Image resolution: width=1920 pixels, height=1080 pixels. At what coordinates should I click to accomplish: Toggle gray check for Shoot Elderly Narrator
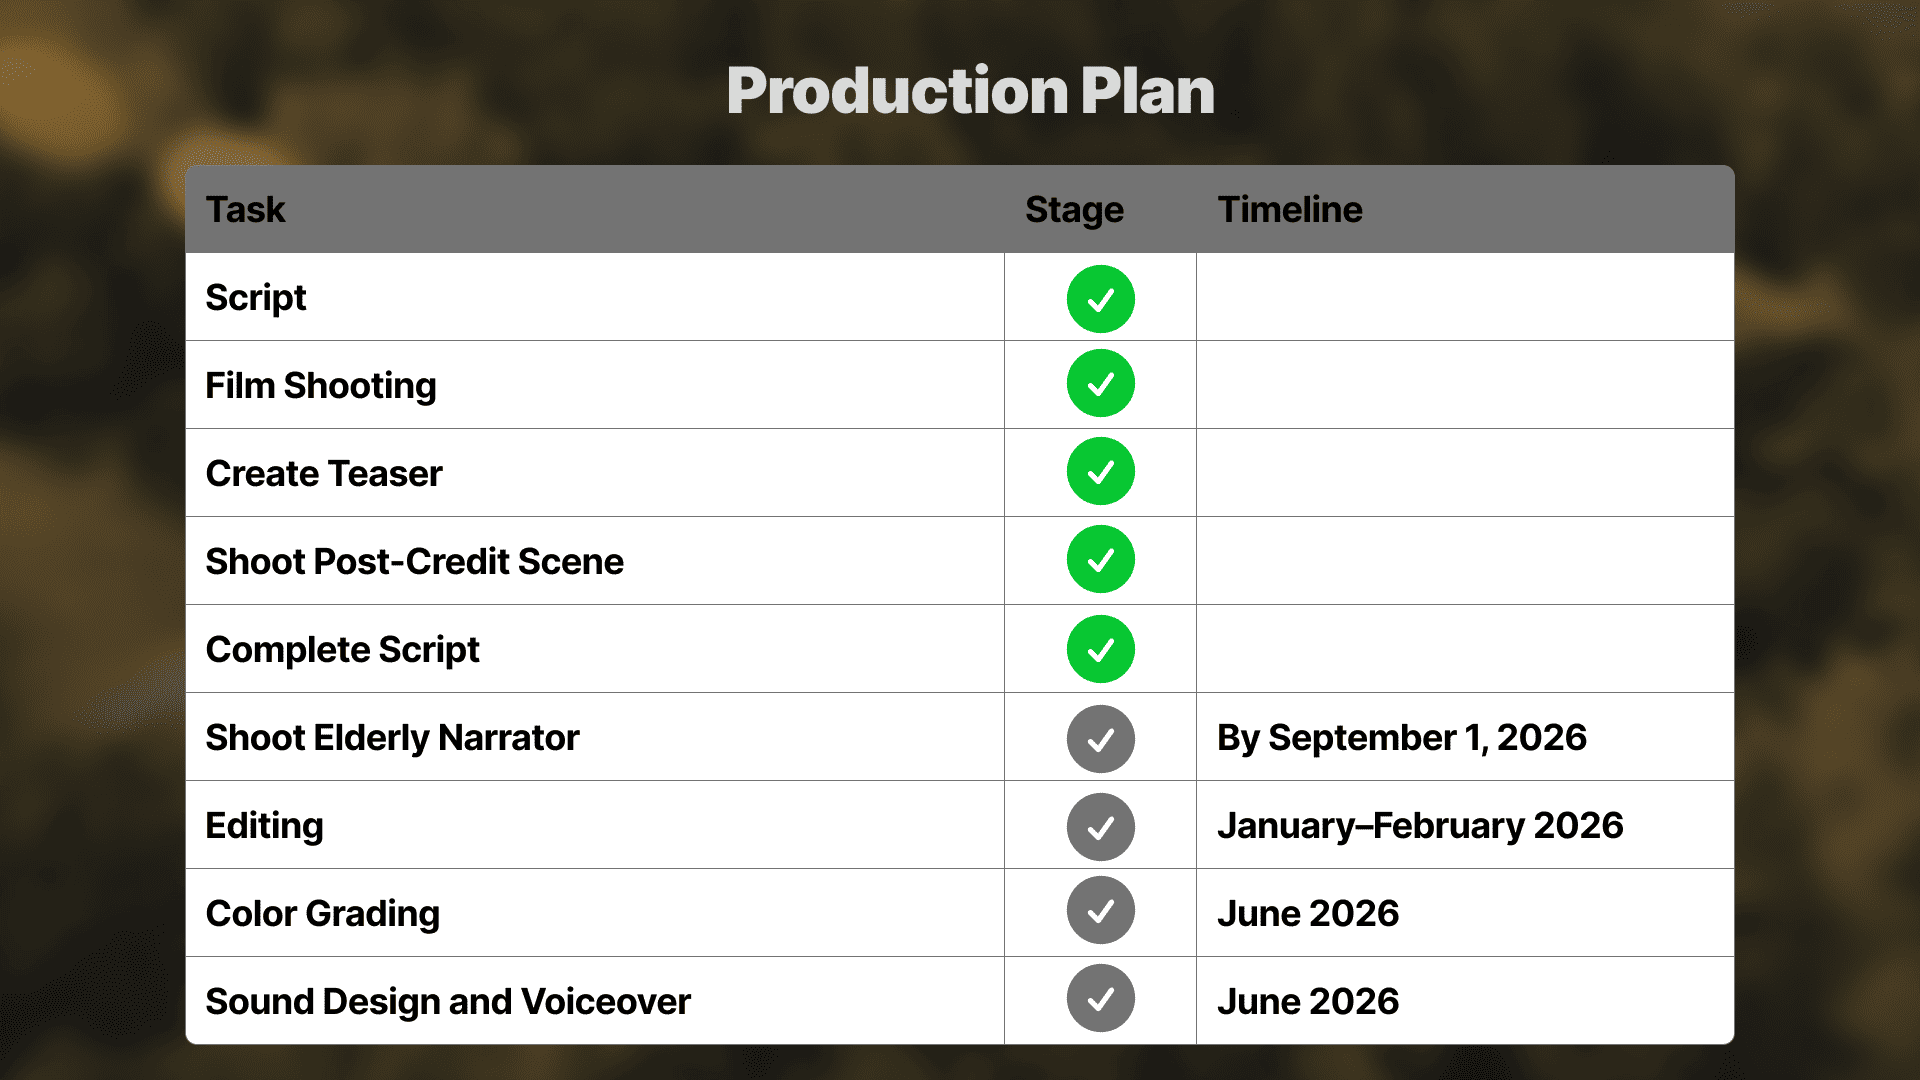tap(1100, 739)
